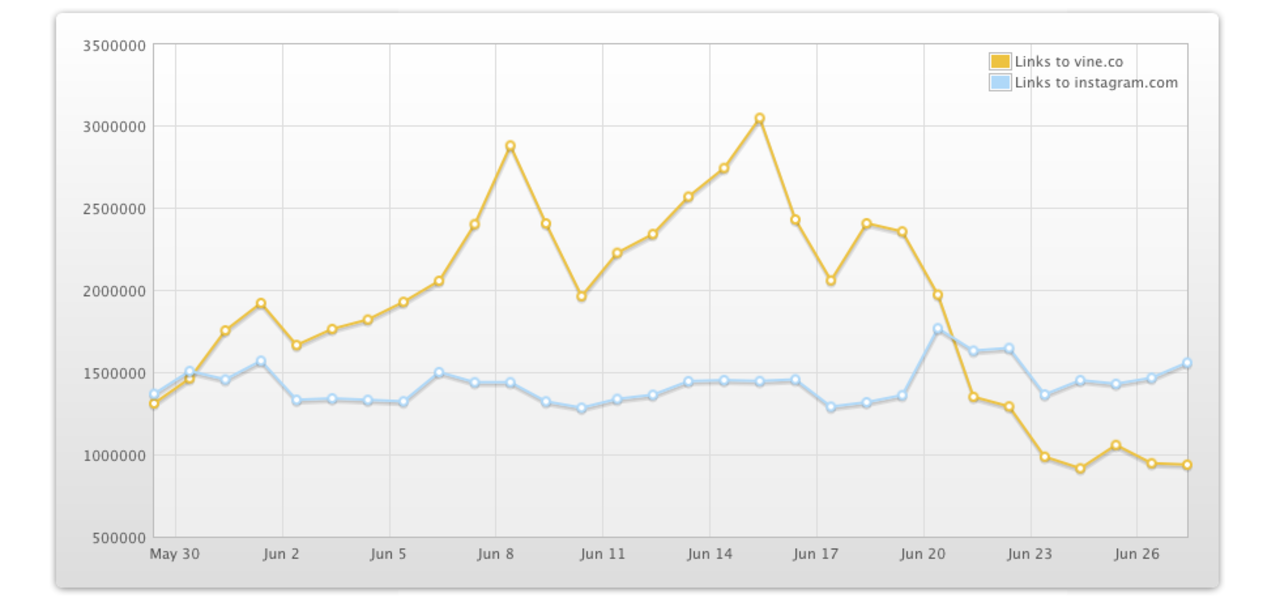The width and height of the screenshot is (1280, 598).
Task: Click the "Jun 14" x-axis label
Action: point(709,554)
